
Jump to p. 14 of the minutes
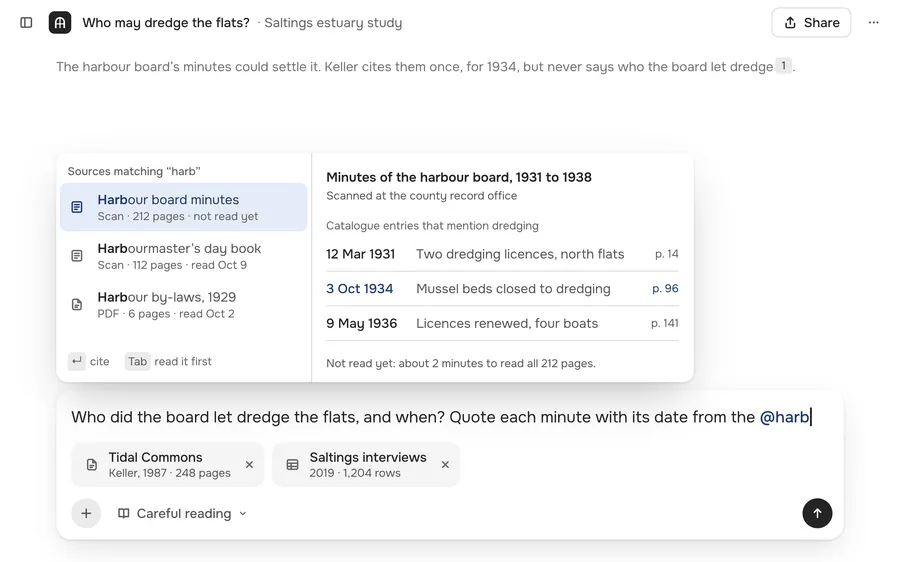tap(666, 254)
